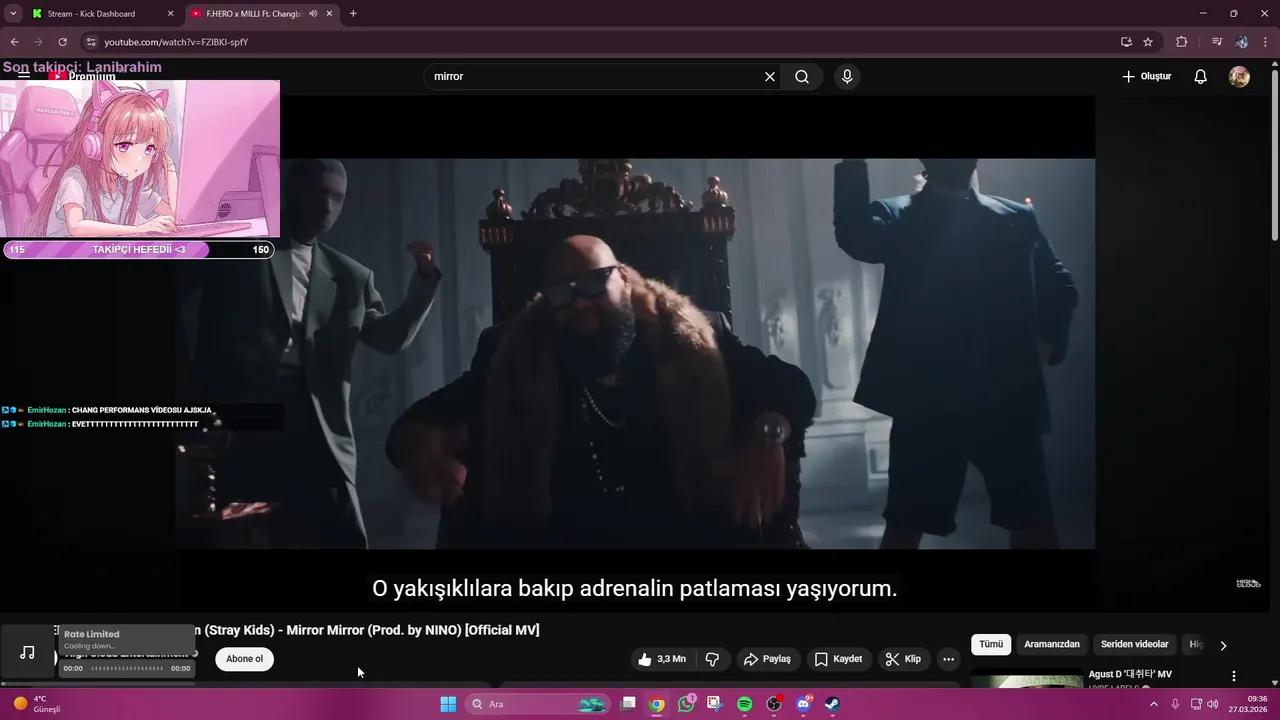Subscribe using the Abone ol button

(x=244, y=659)
